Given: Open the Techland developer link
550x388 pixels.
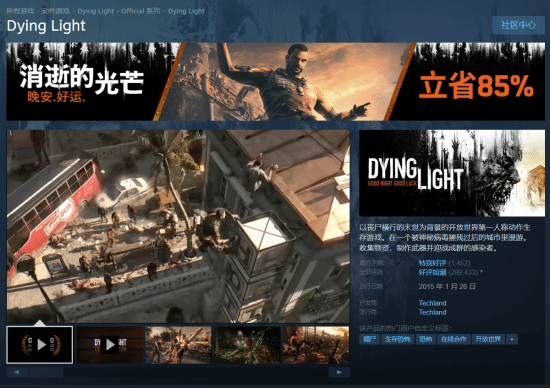Looking at the screenshot, I should pyautogui.click(x=432, y=303).
